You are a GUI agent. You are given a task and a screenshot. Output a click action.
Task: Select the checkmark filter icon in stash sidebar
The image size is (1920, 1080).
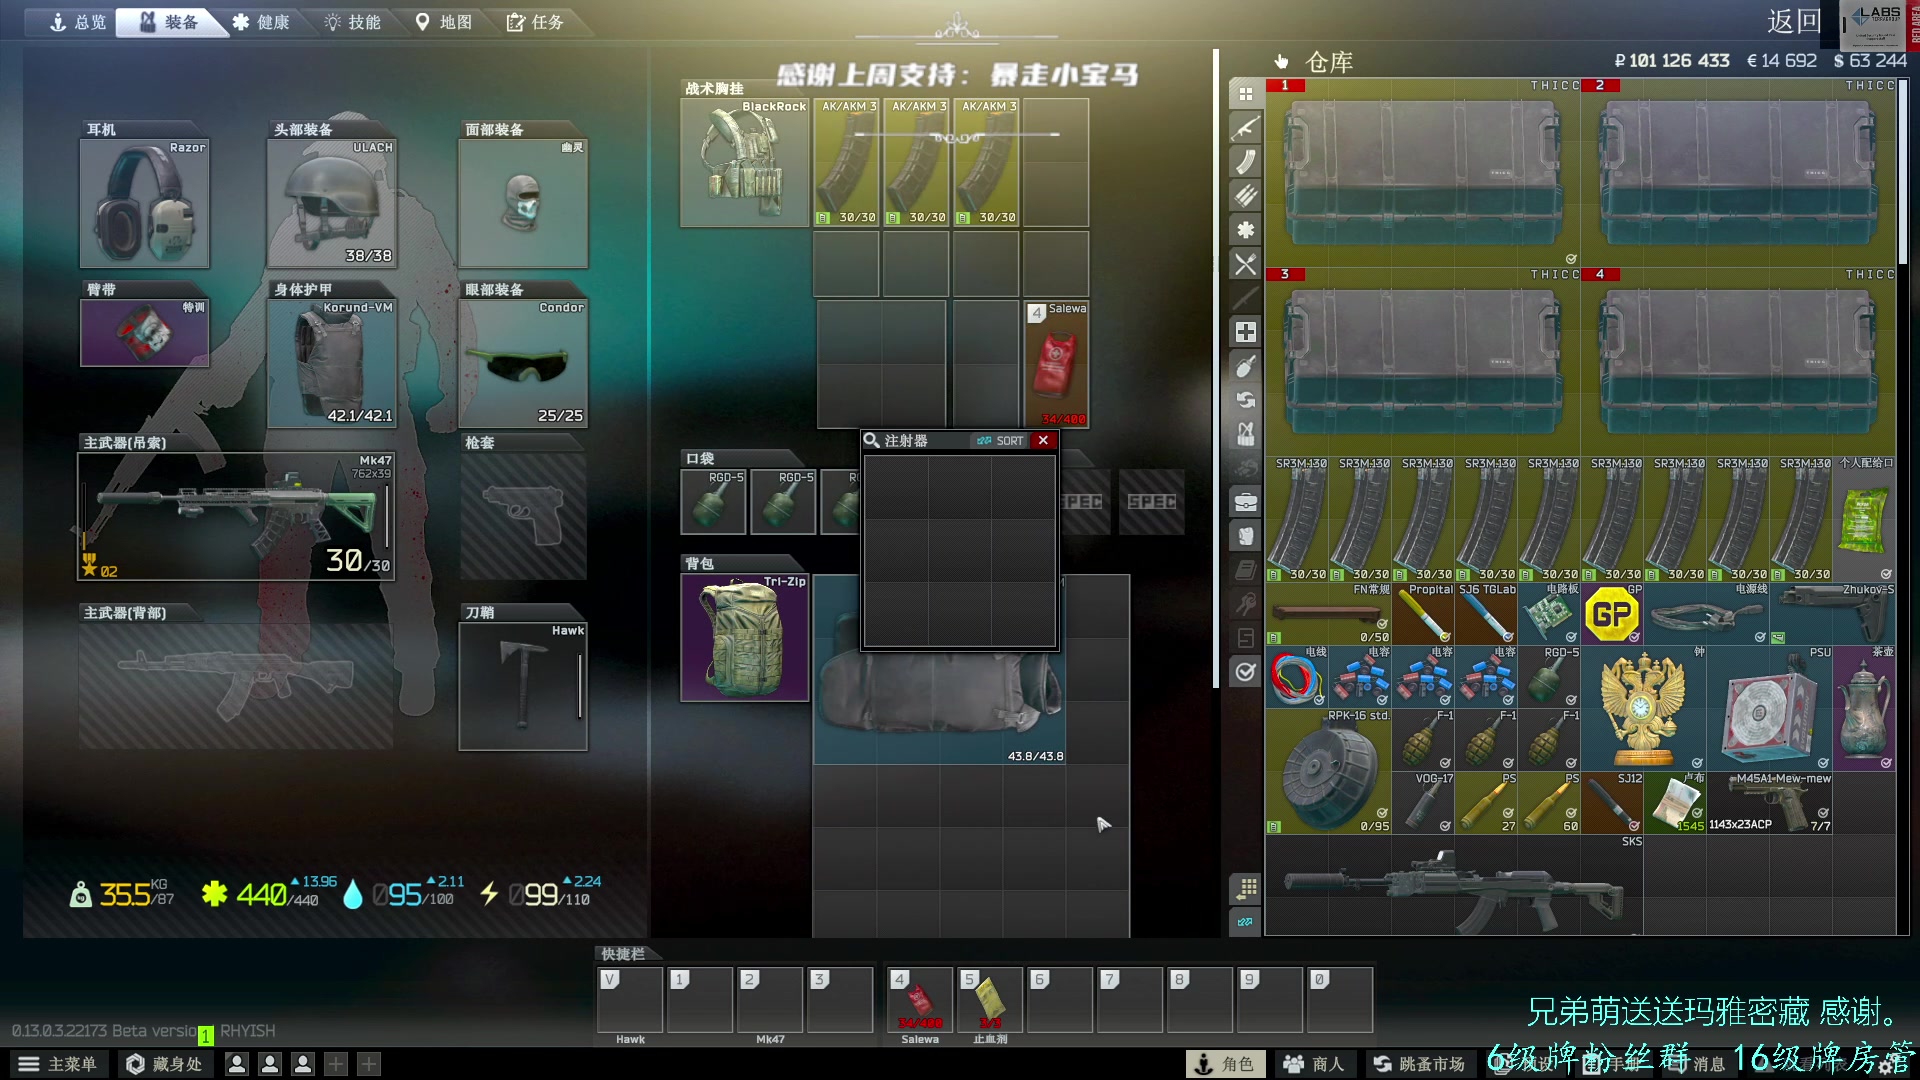coord(1245,672)
